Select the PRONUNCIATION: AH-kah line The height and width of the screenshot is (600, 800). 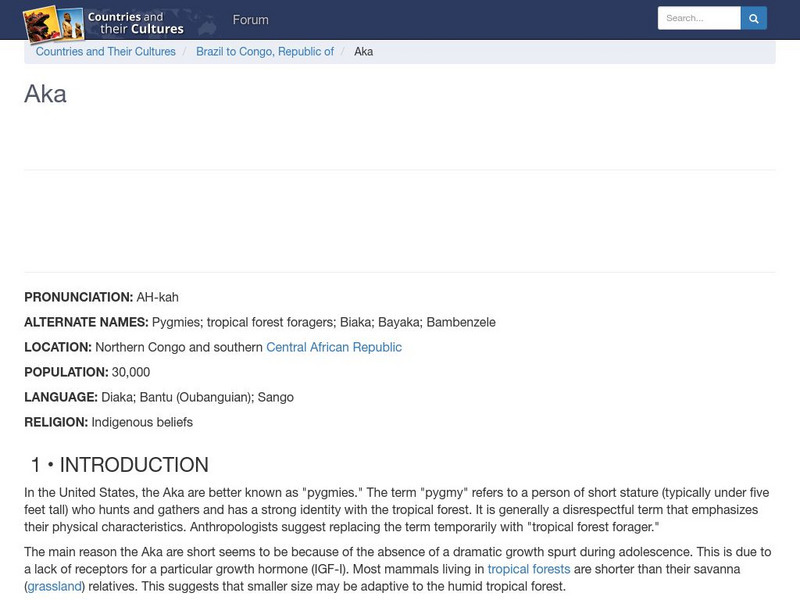click(102, 297)
